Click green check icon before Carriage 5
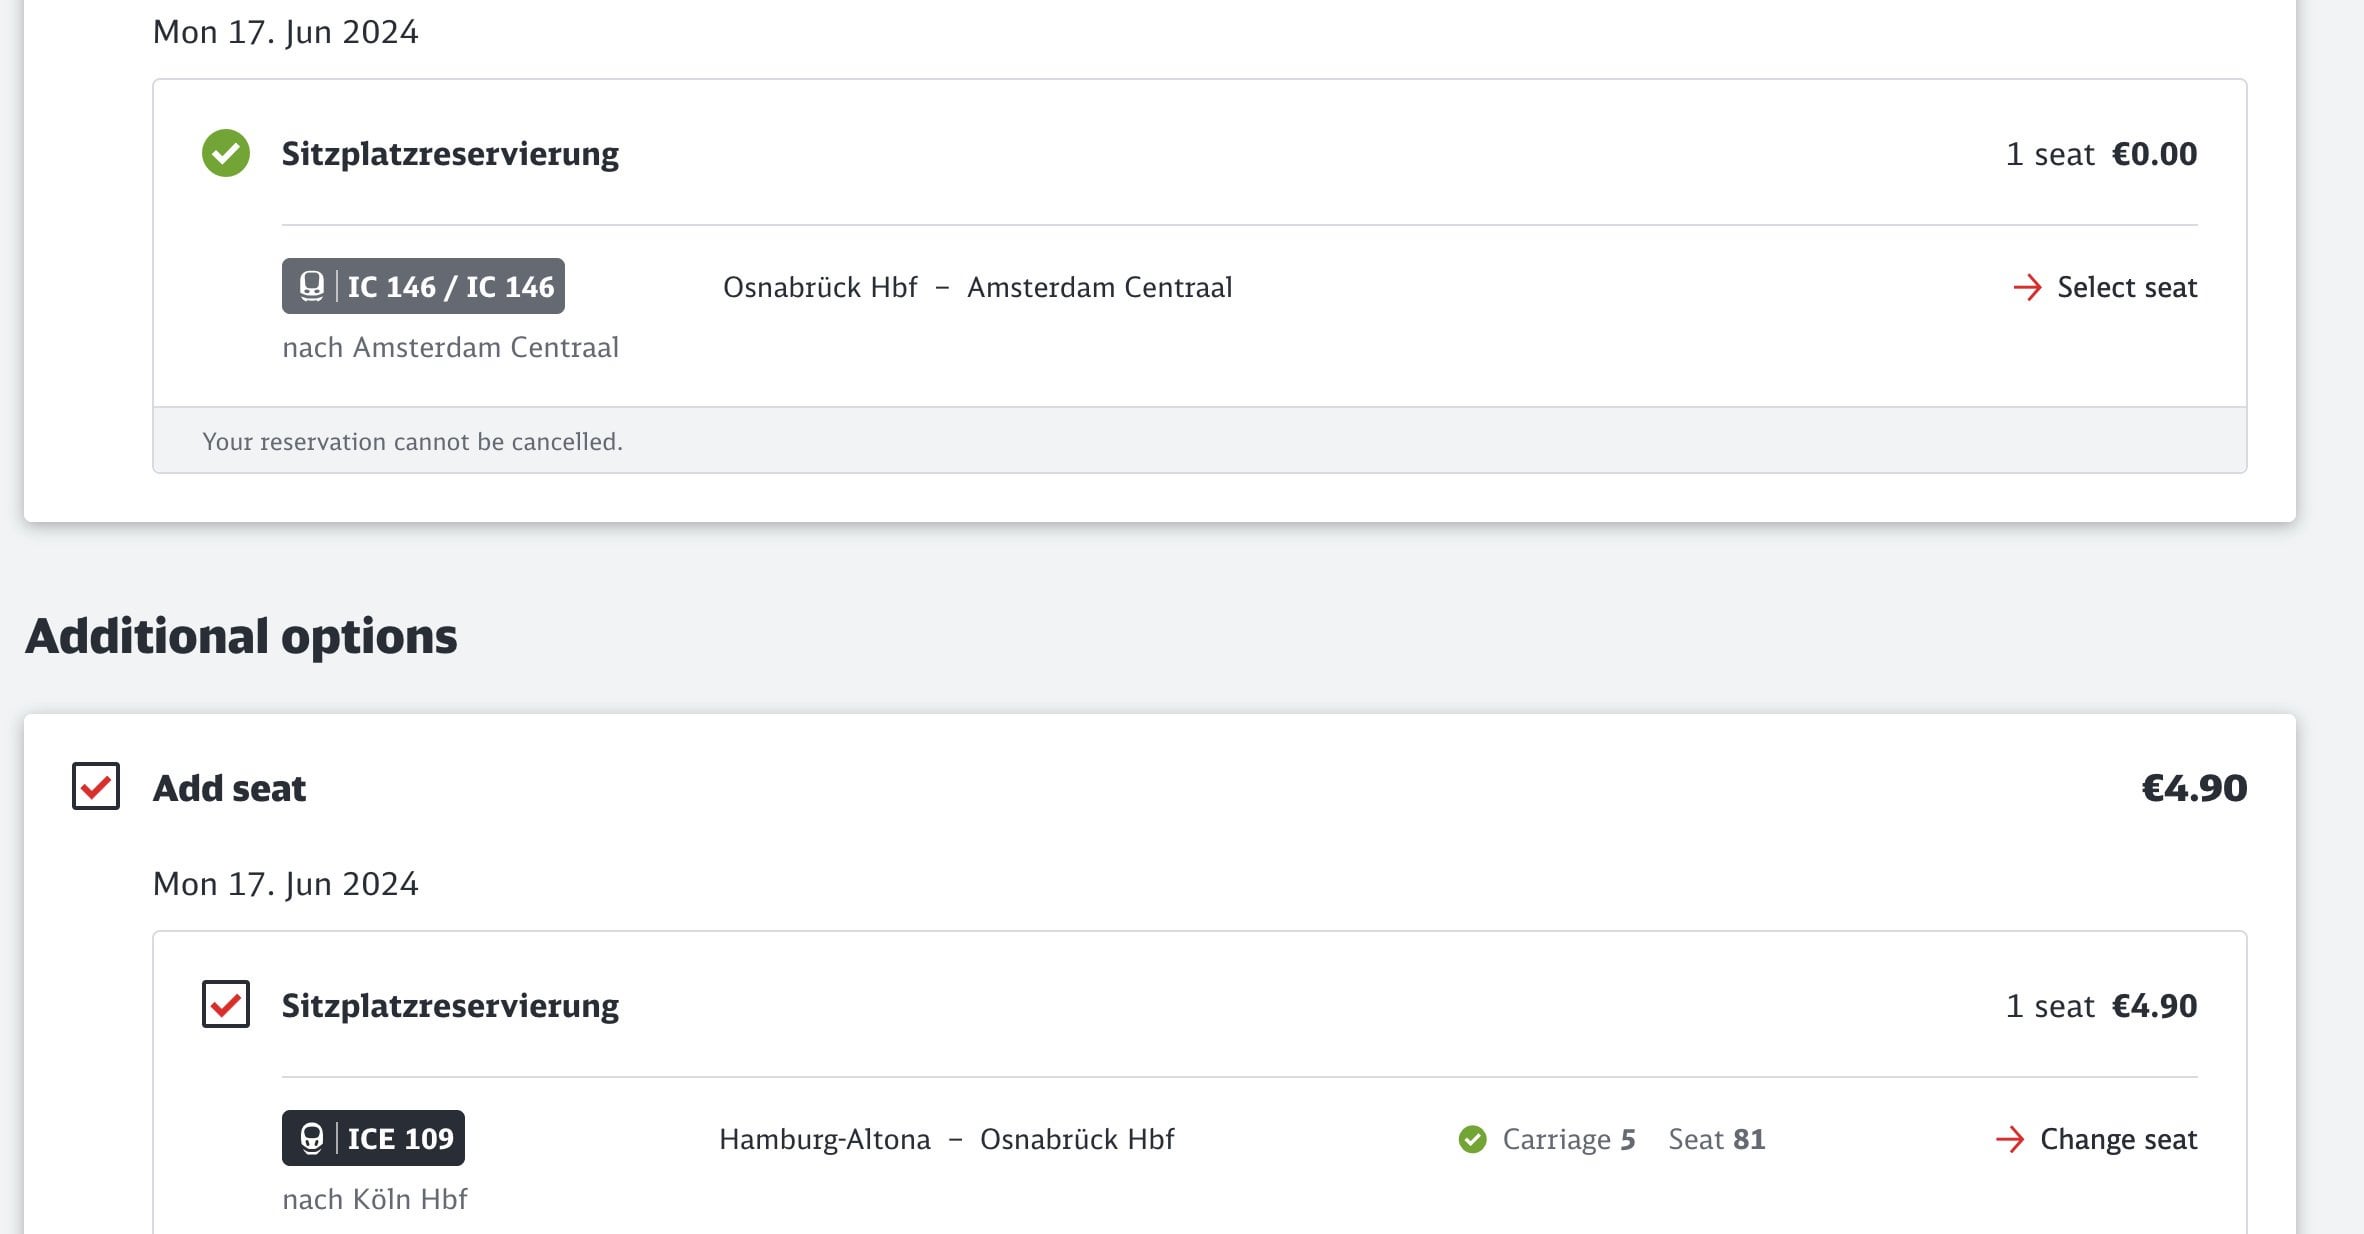 pyautogui.click(x=1472, y=1139)
